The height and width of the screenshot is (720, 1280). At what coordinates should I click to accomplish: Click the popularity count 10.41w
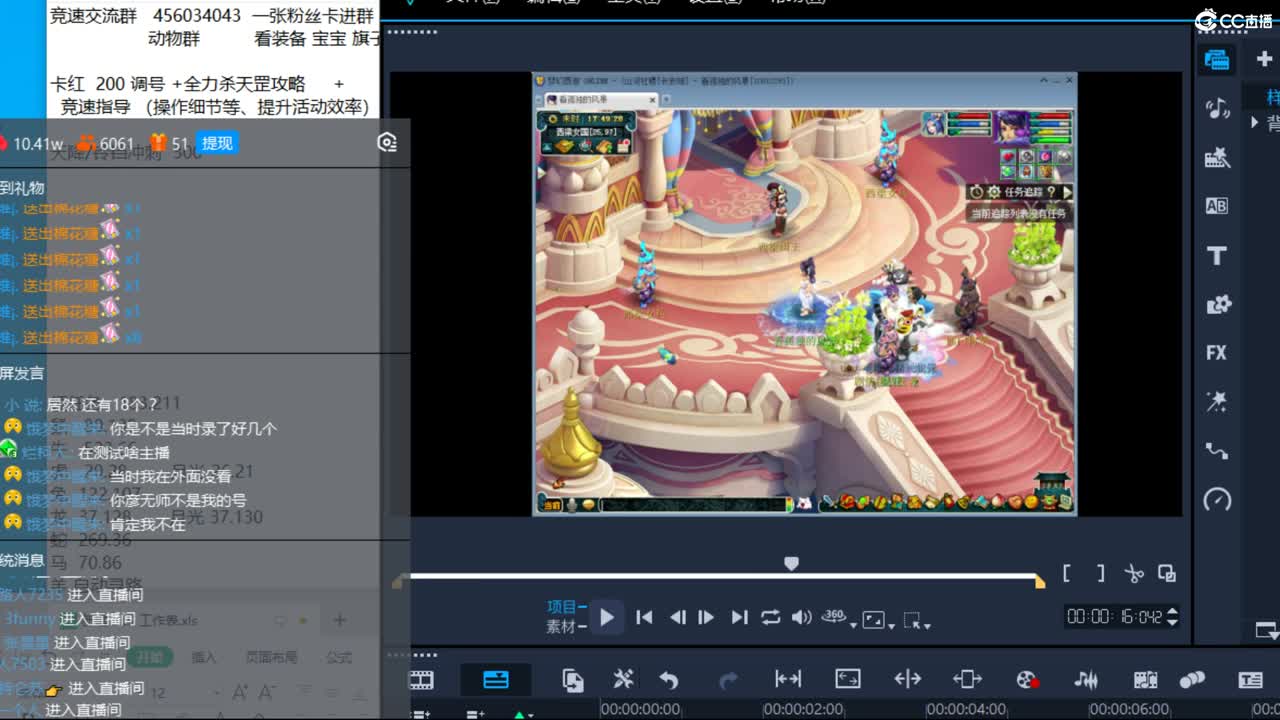tap(38, 144)
